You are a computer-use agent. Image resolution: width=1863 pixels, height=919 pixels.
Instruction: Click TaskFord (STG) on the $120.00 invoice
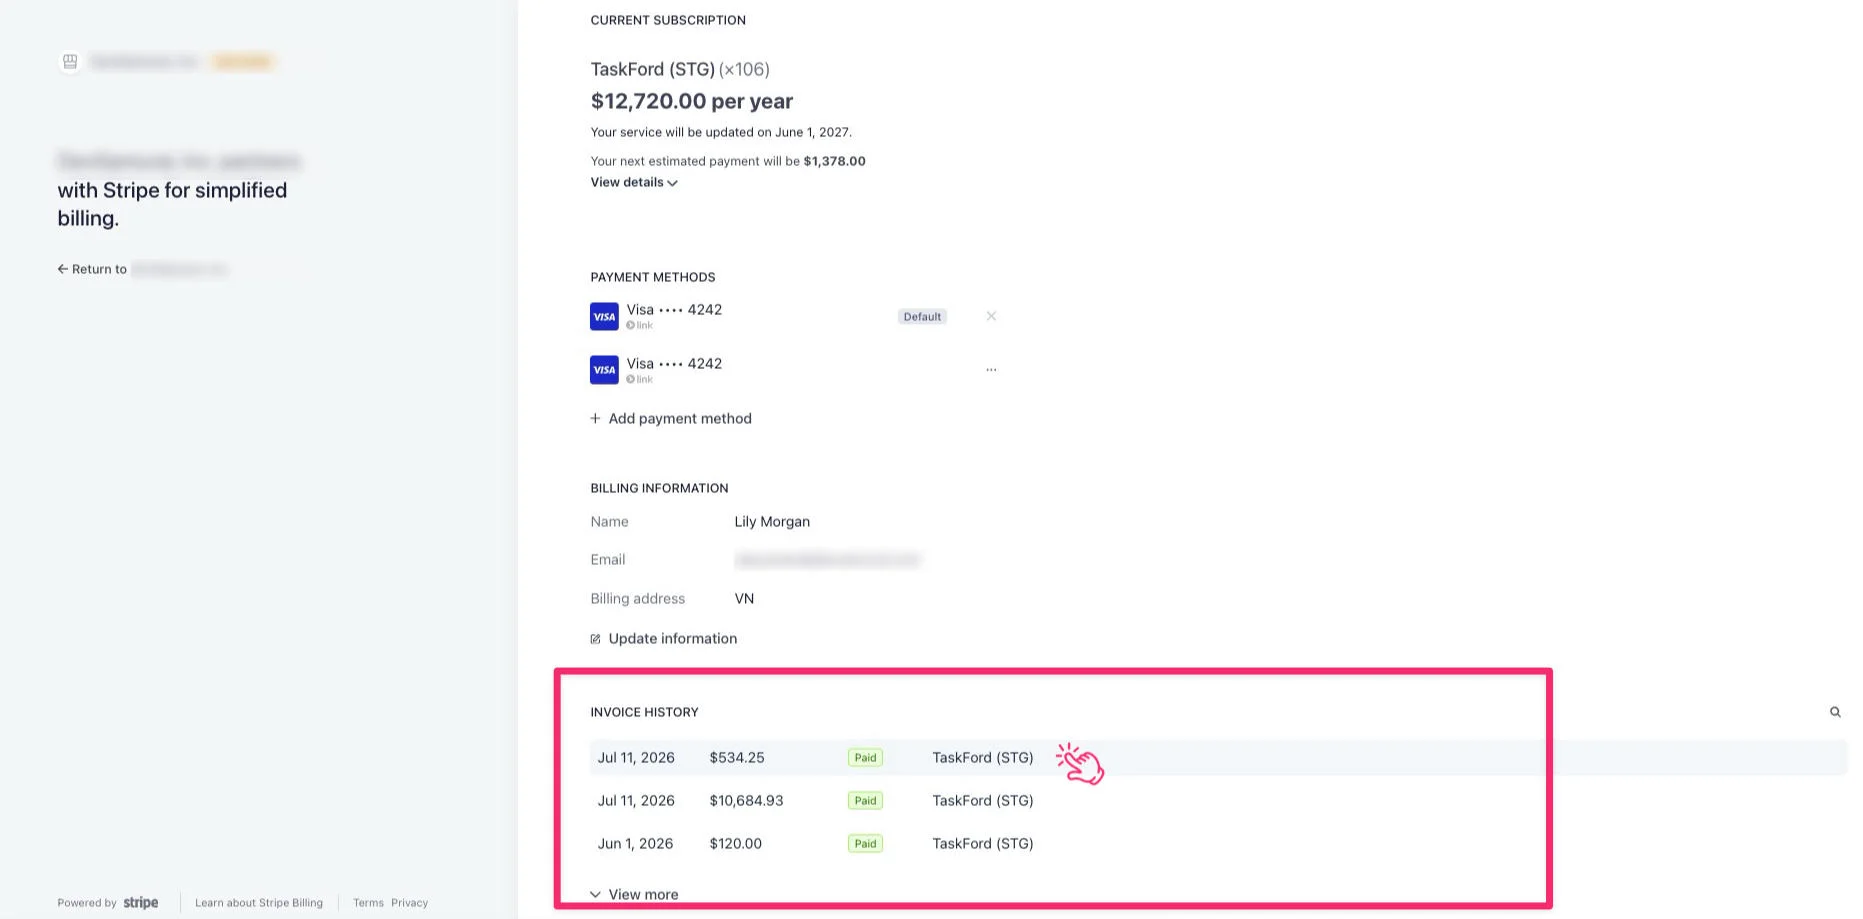tap(983, 844)
